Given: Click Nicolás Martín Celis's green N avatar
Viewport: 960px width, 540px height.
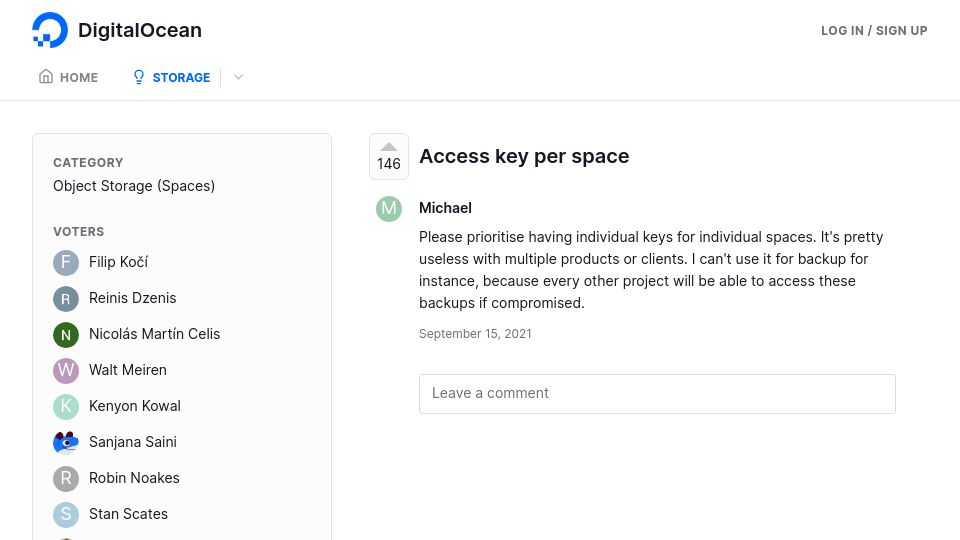Looking at the screenshot, I should 66,335.
